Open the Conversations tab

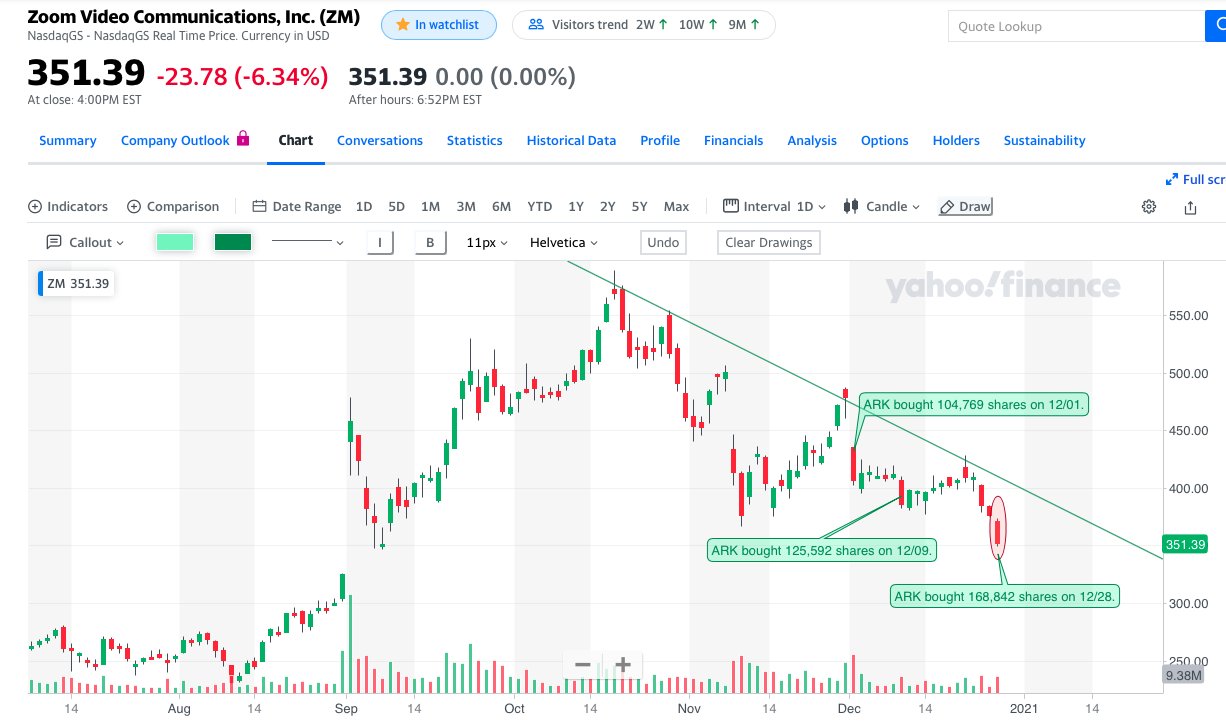pos(380,141)
